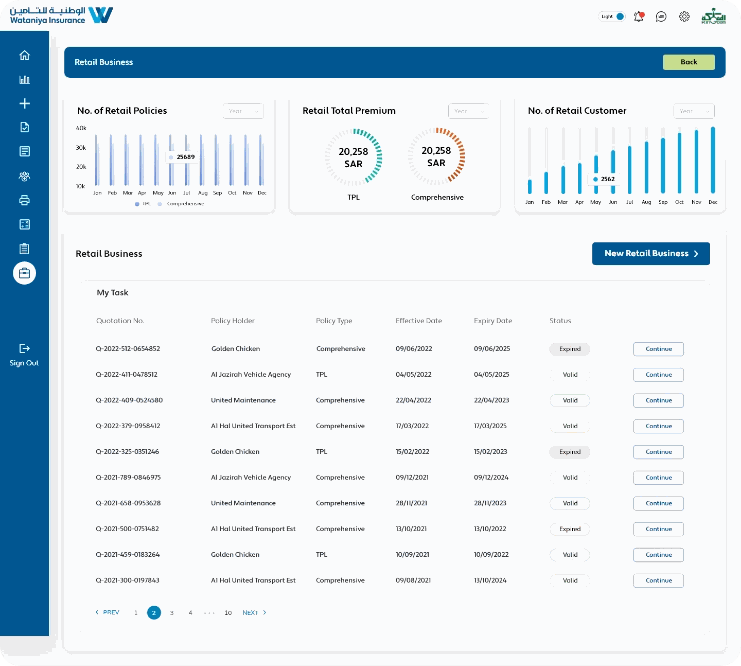
Task: Select quotation number Q-2021-658-0953628
Action: [x=128, y=503]
